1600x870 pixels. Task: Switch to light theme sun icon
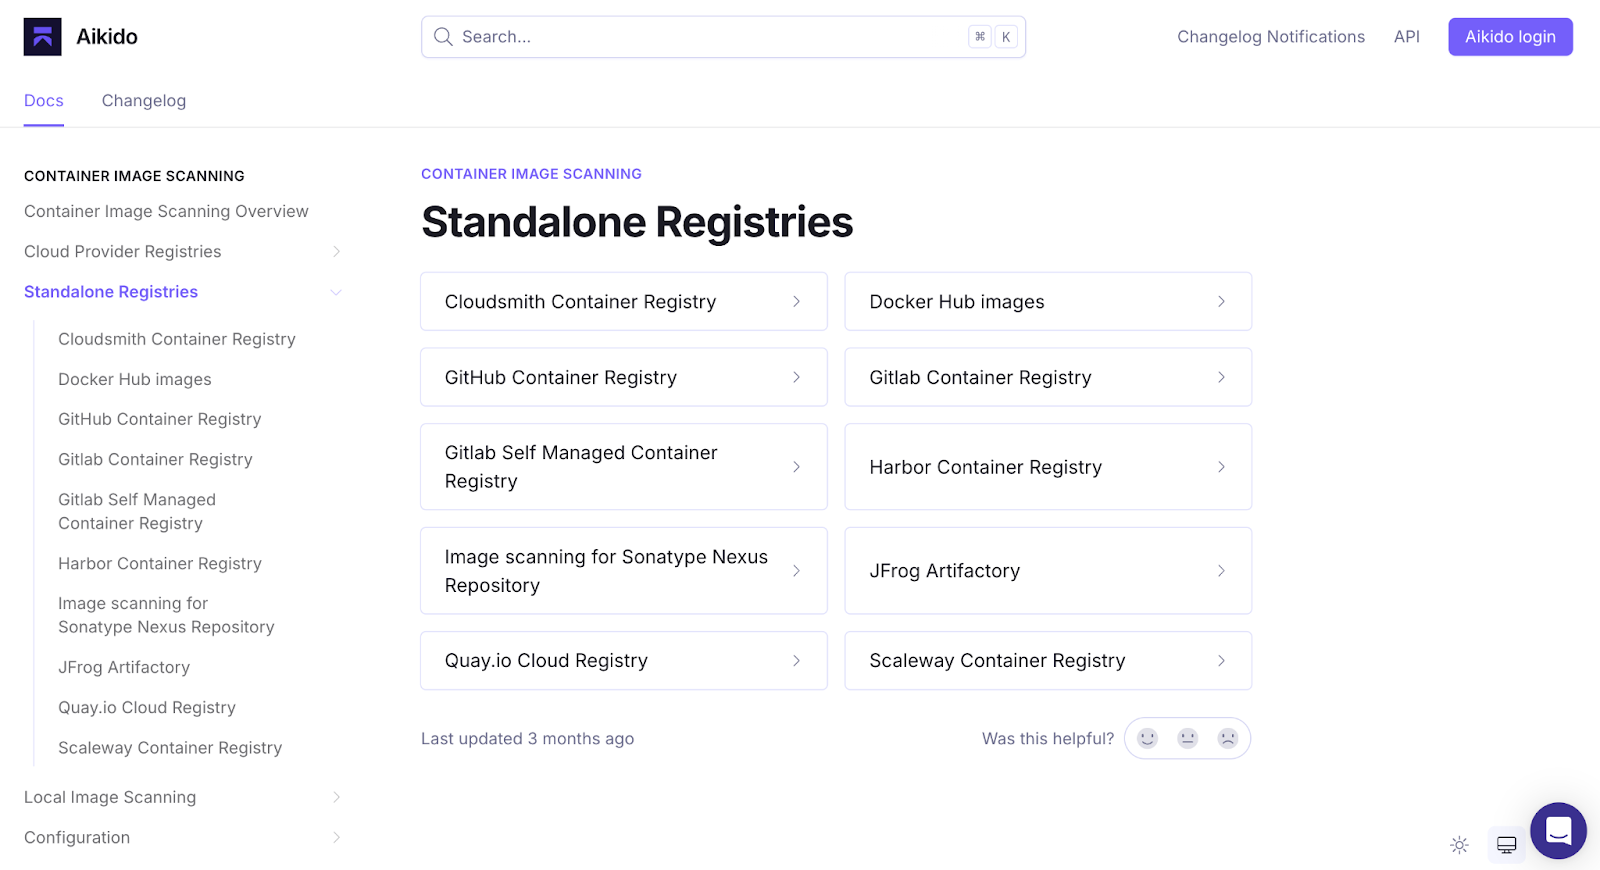click(1460, 845)
